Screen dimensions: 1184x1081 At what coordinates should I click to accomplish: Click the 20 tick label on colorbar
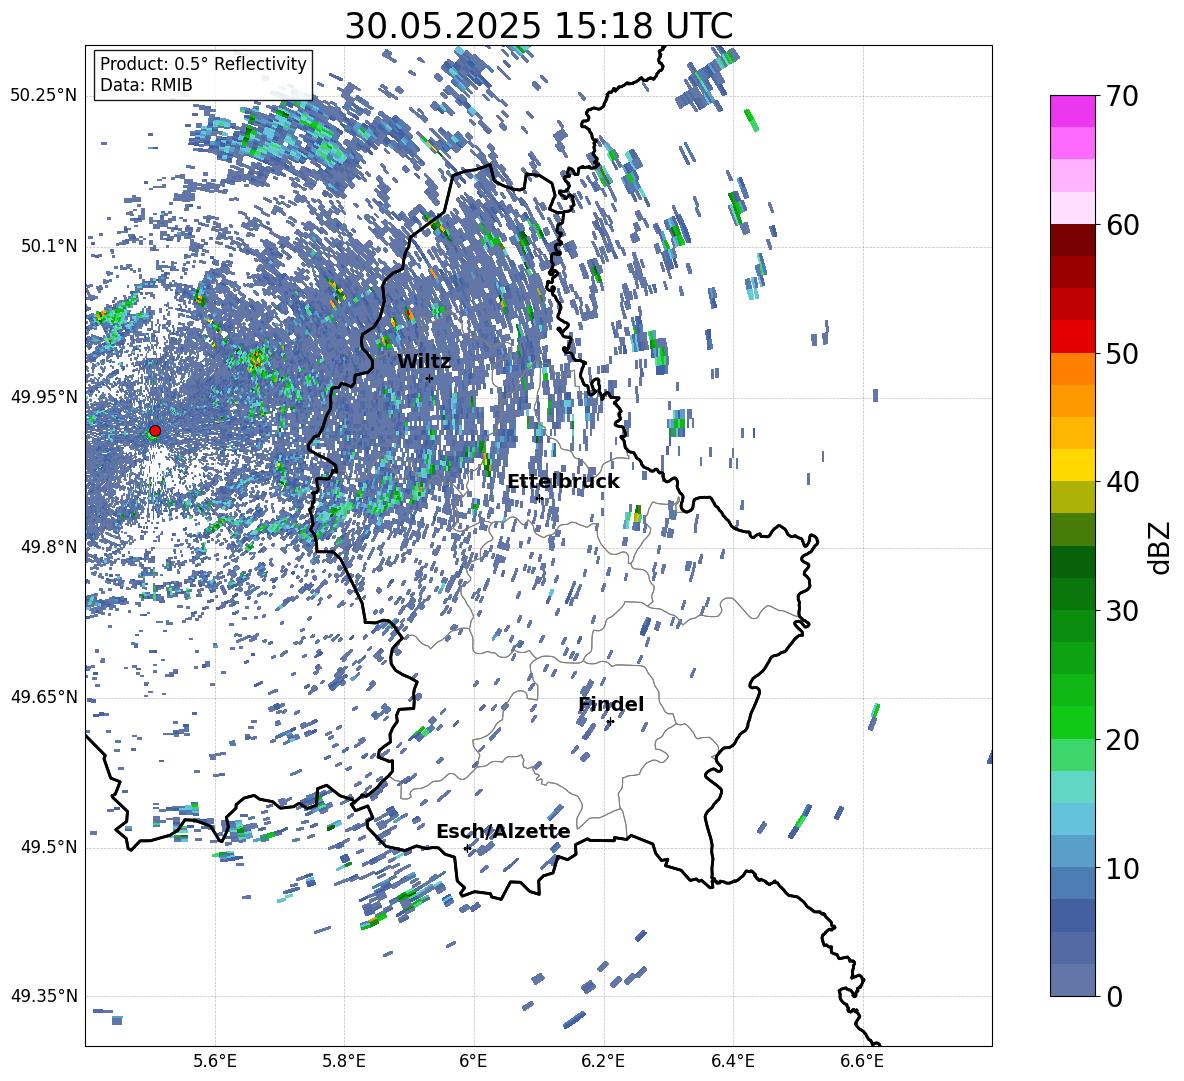(x=1121, y=740)
